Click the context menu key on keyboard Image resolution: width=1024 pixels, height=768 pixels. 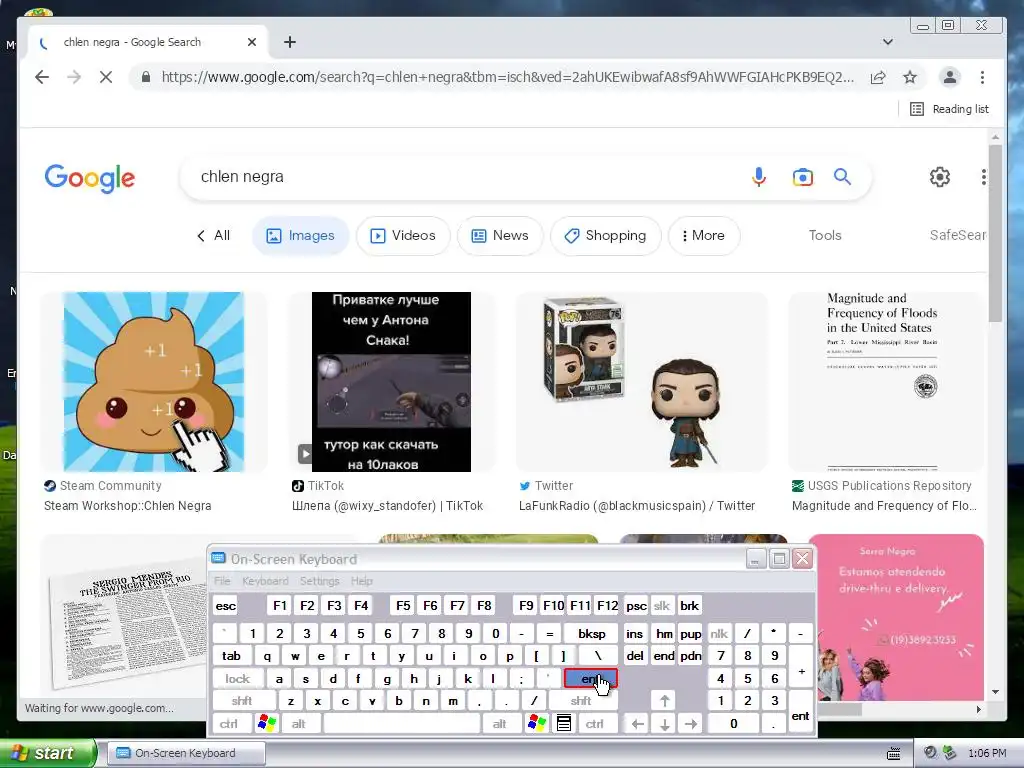[564, 723]
